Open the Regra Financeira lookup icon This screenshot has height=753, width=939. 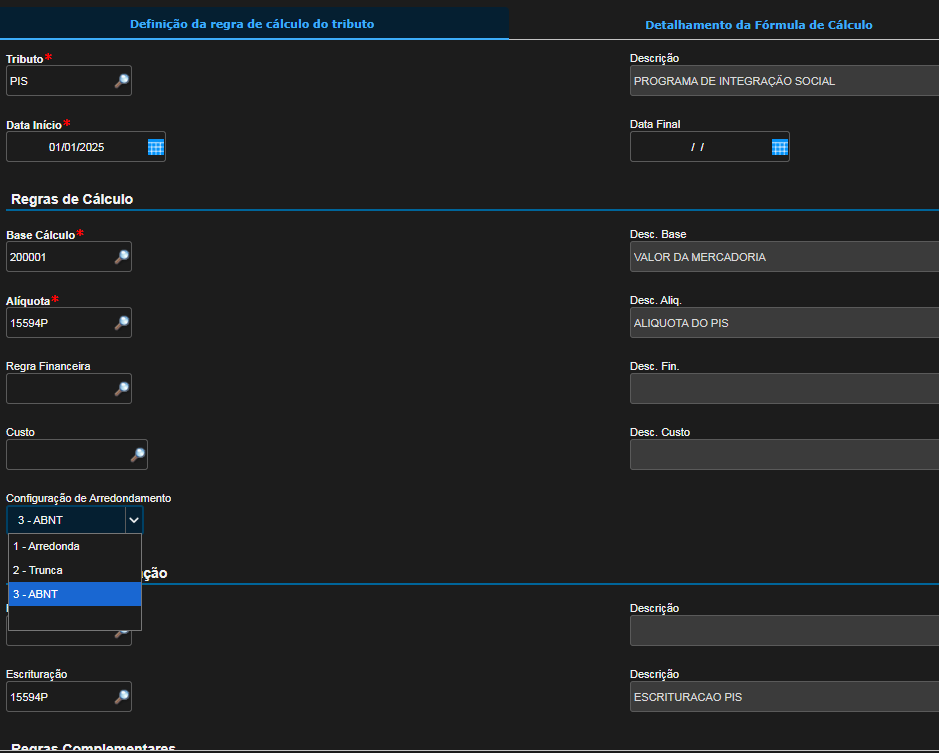pos(121,389)
